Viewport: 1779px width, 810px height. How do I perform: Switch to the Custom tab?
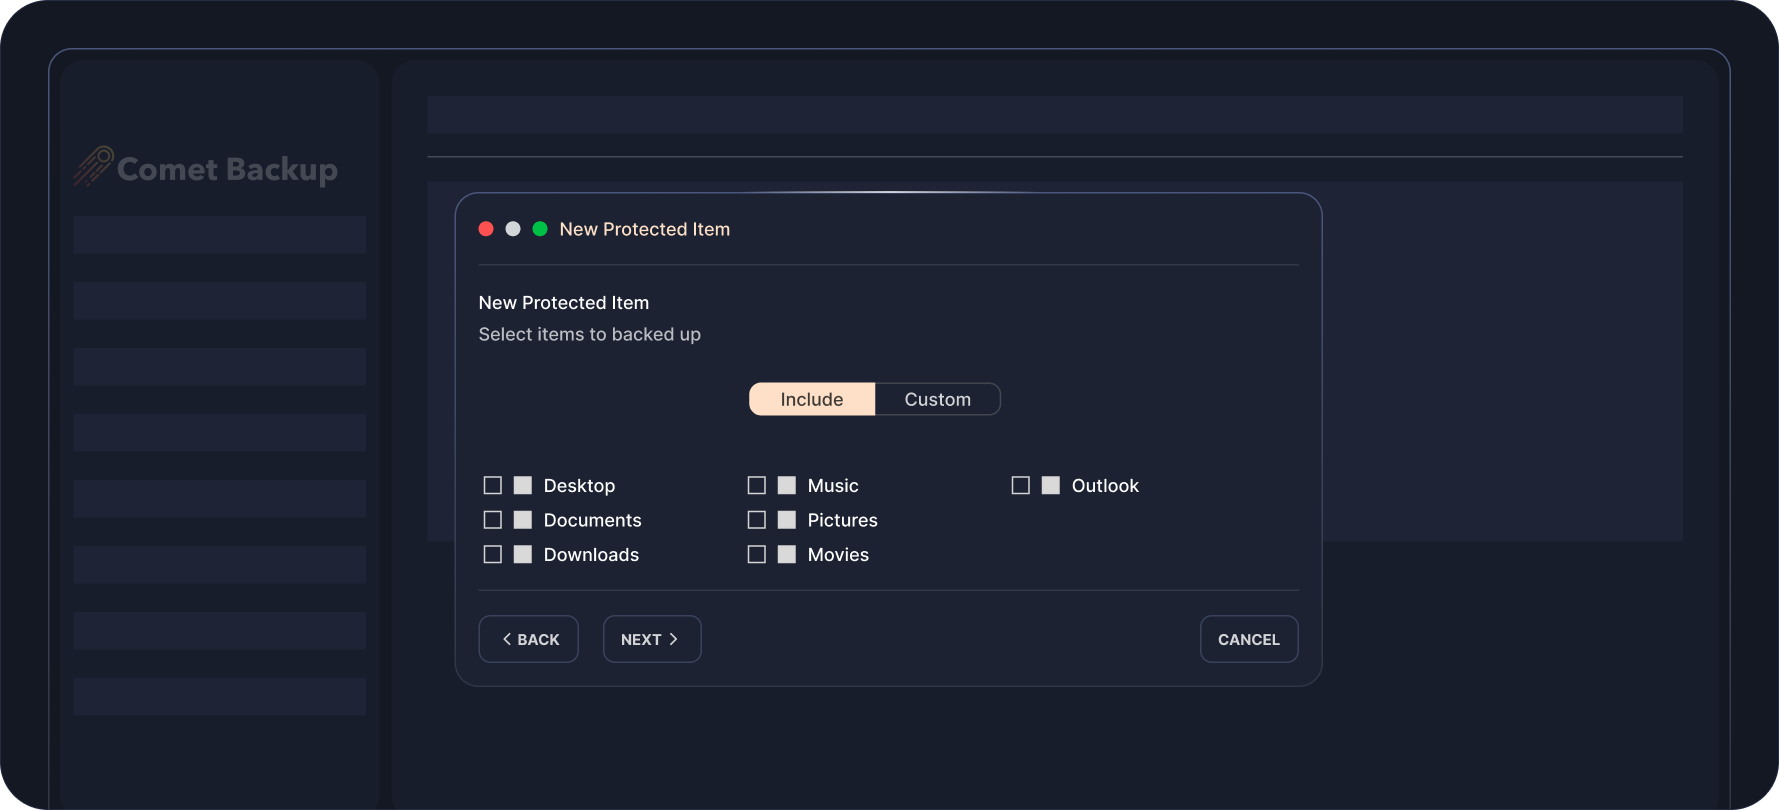point(937,399)
